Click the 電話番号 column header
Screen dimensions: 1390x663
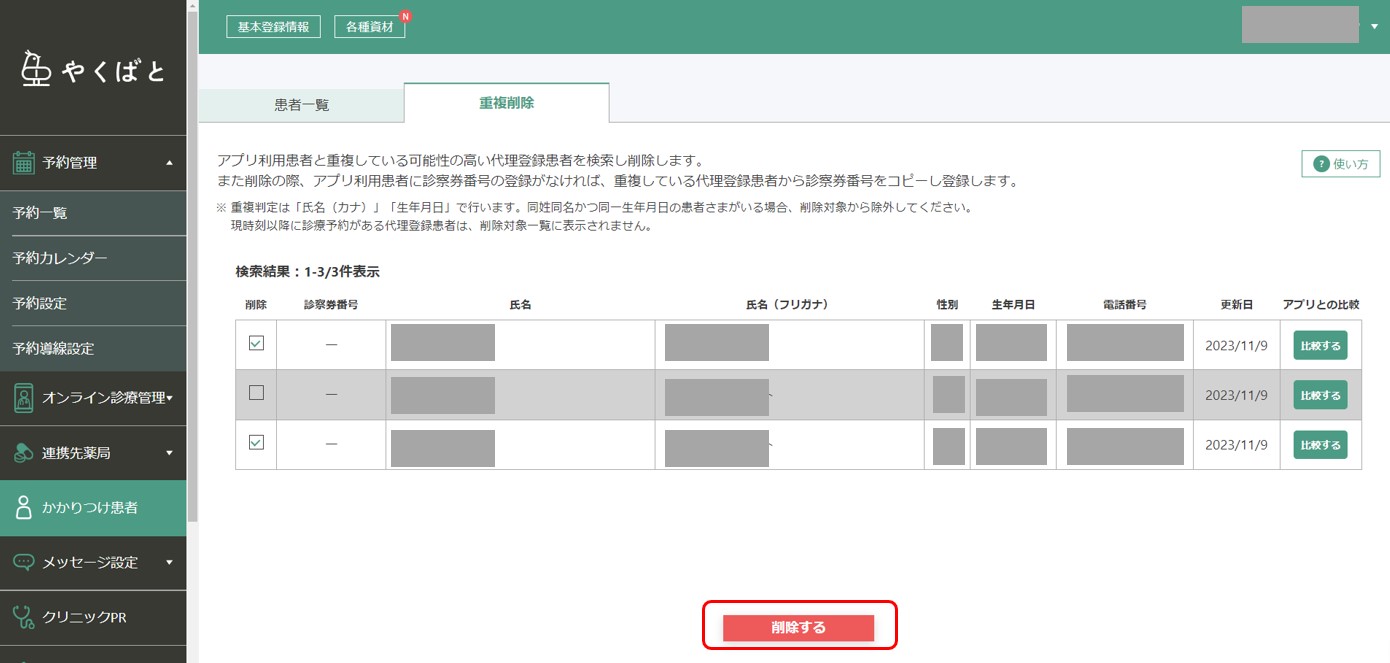point(1125,304)
